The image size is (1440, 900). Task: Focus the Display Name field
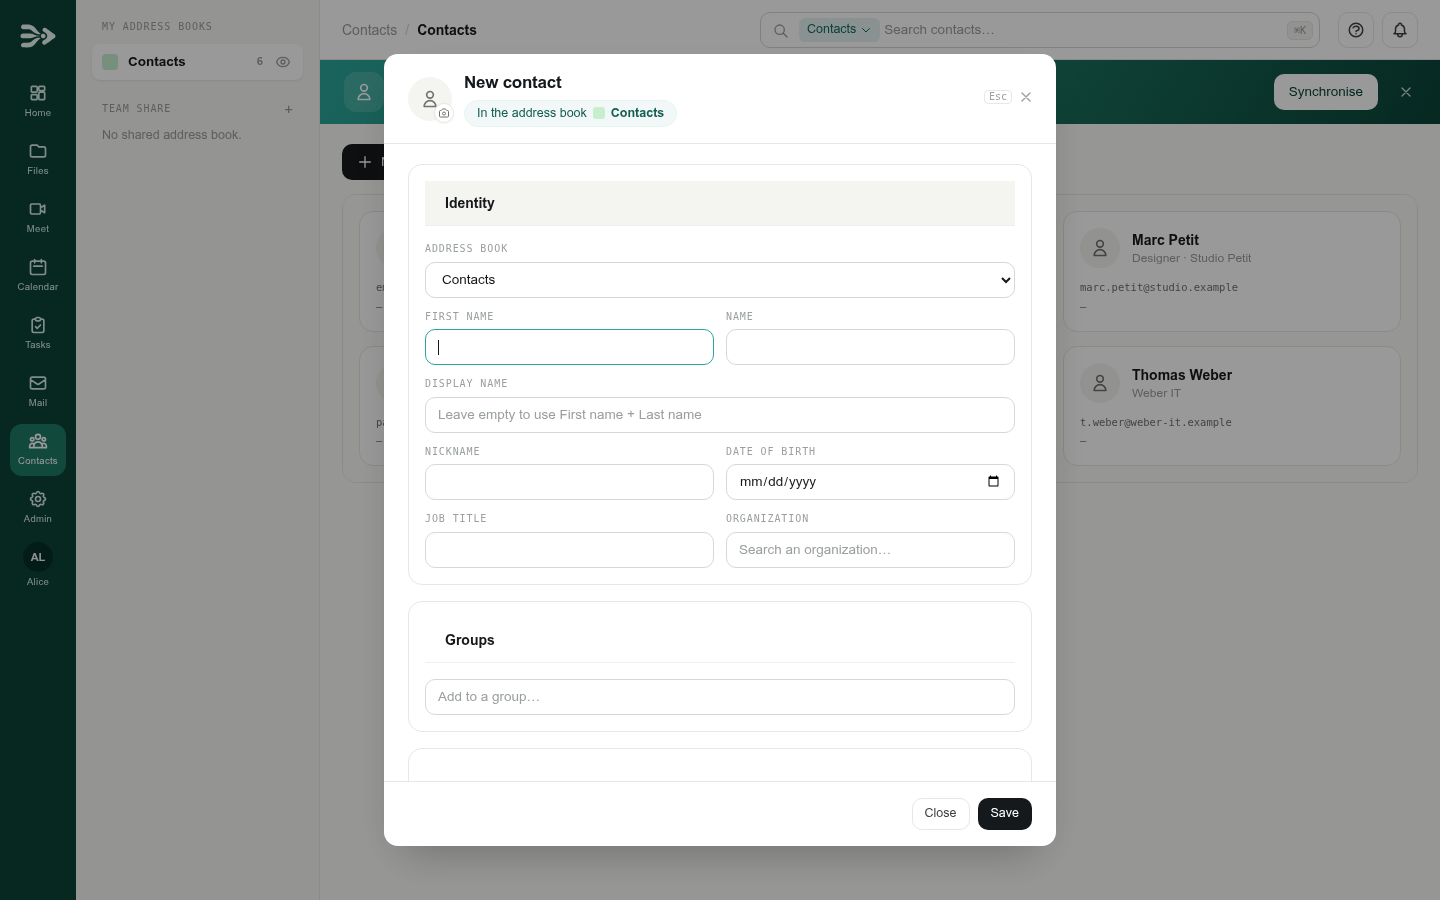[720, 415]
